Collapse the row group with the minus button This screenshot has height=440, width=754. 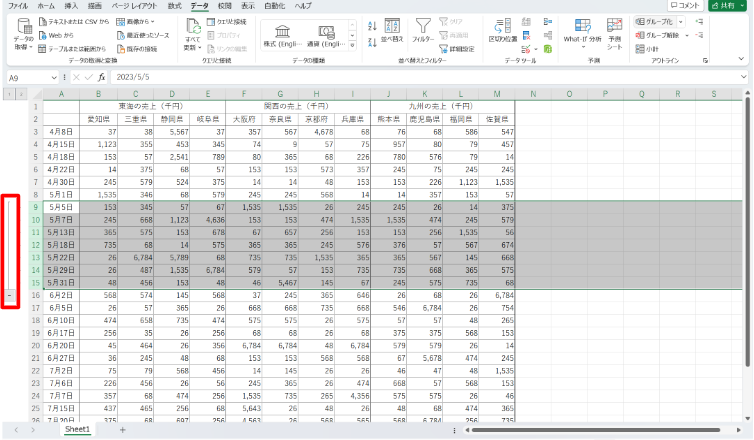click(x=10, y=295)
